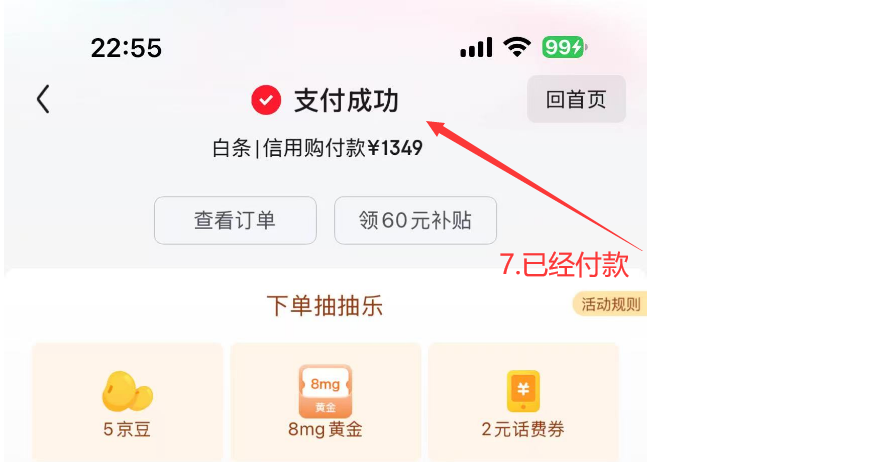Select the 2元话费券 prize card

tap(523, 403)
